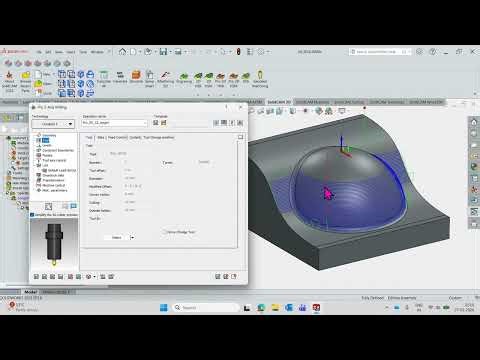The image size is (480, 360).
Task: Click the Save icon in top toolbar
Action: 163,52
